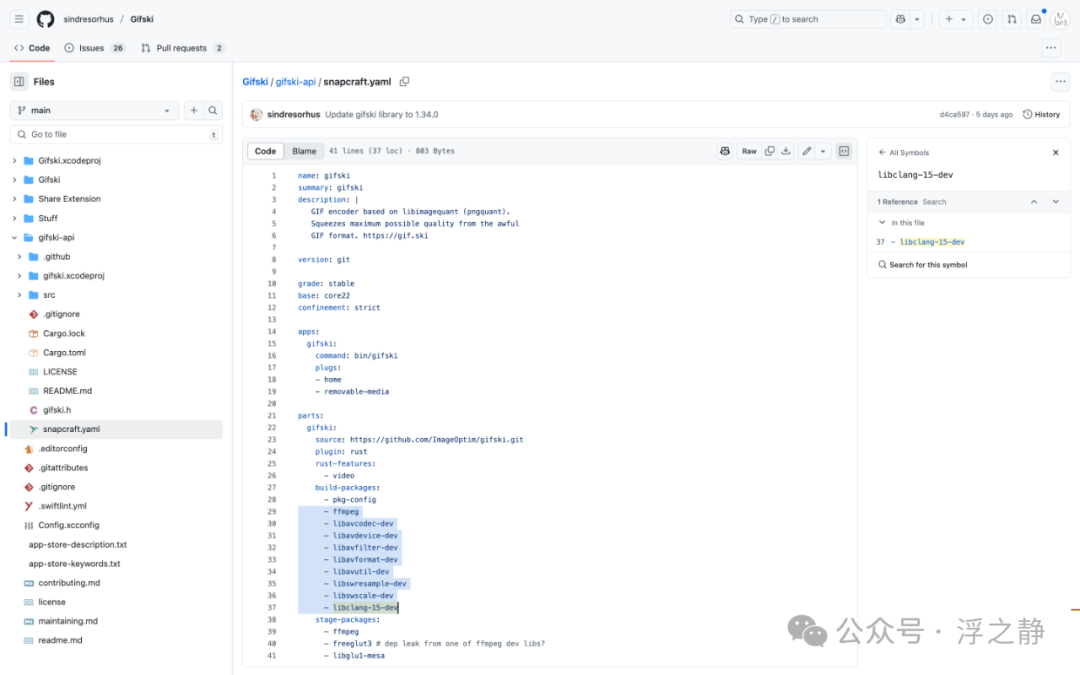Open the Pull requests tab

[182, 48]
